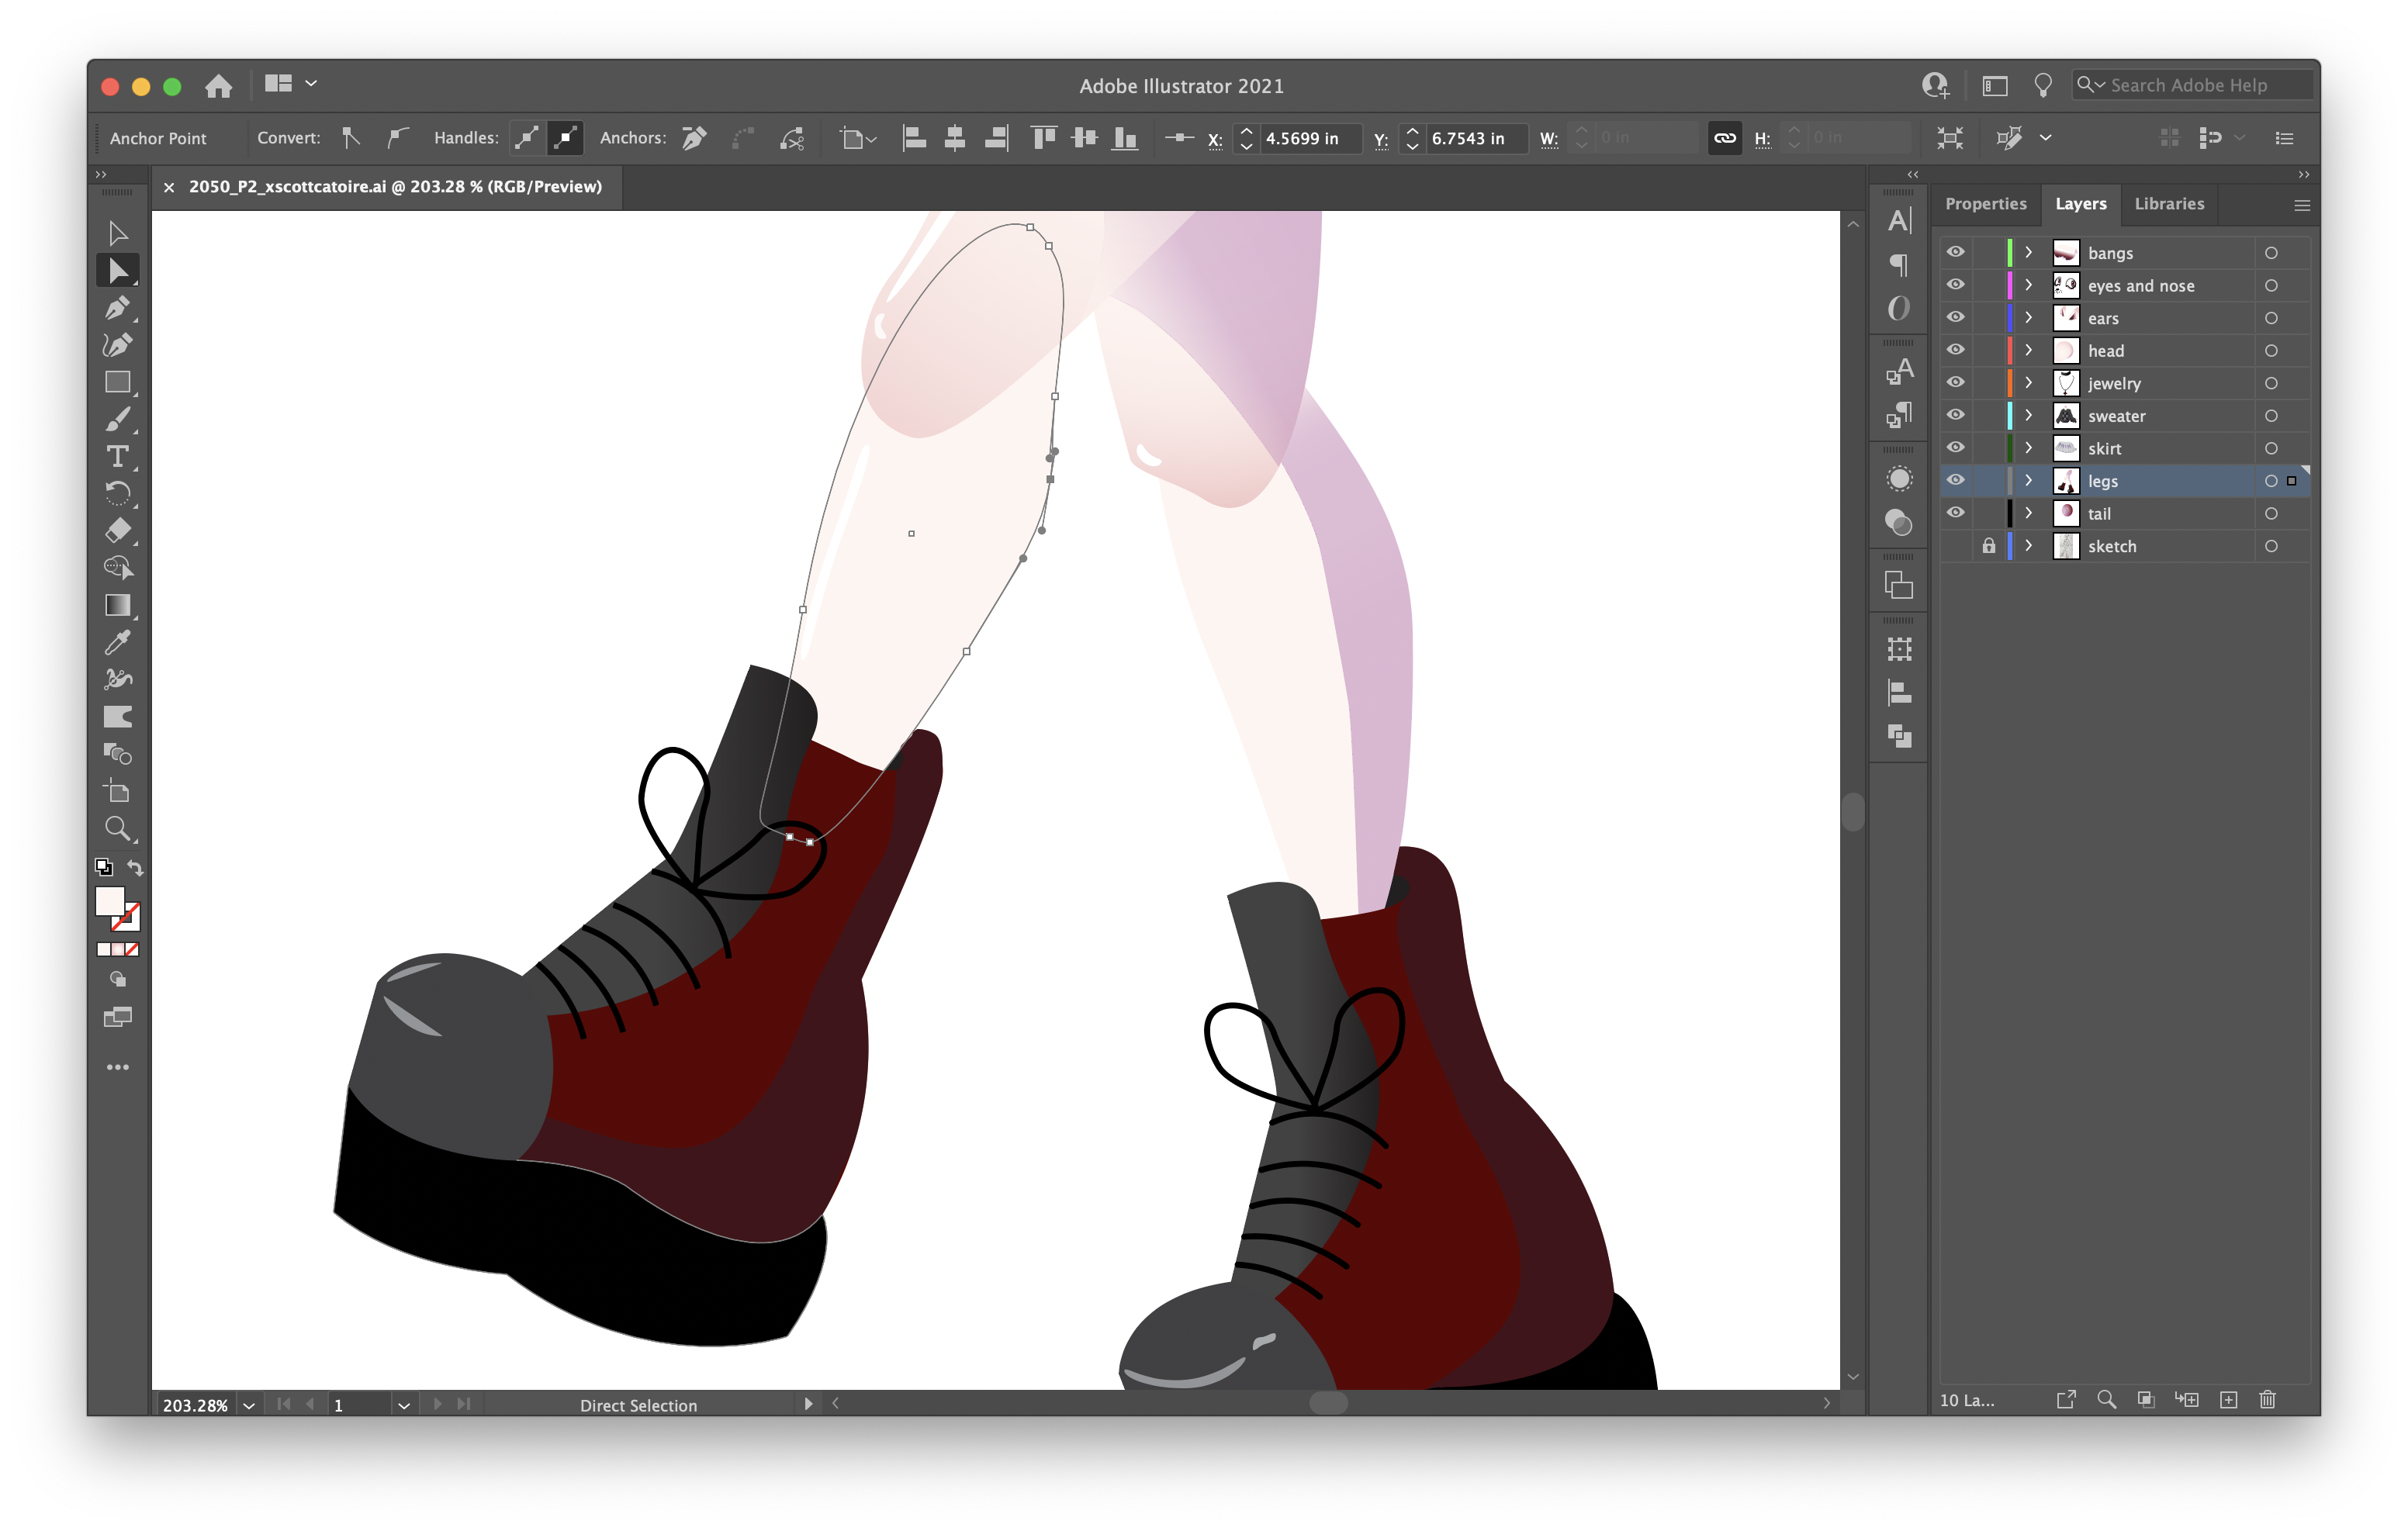The image size is (2408, 1531).
Task: Toggle visibility of sweater layer
Action: [1955, 415]
